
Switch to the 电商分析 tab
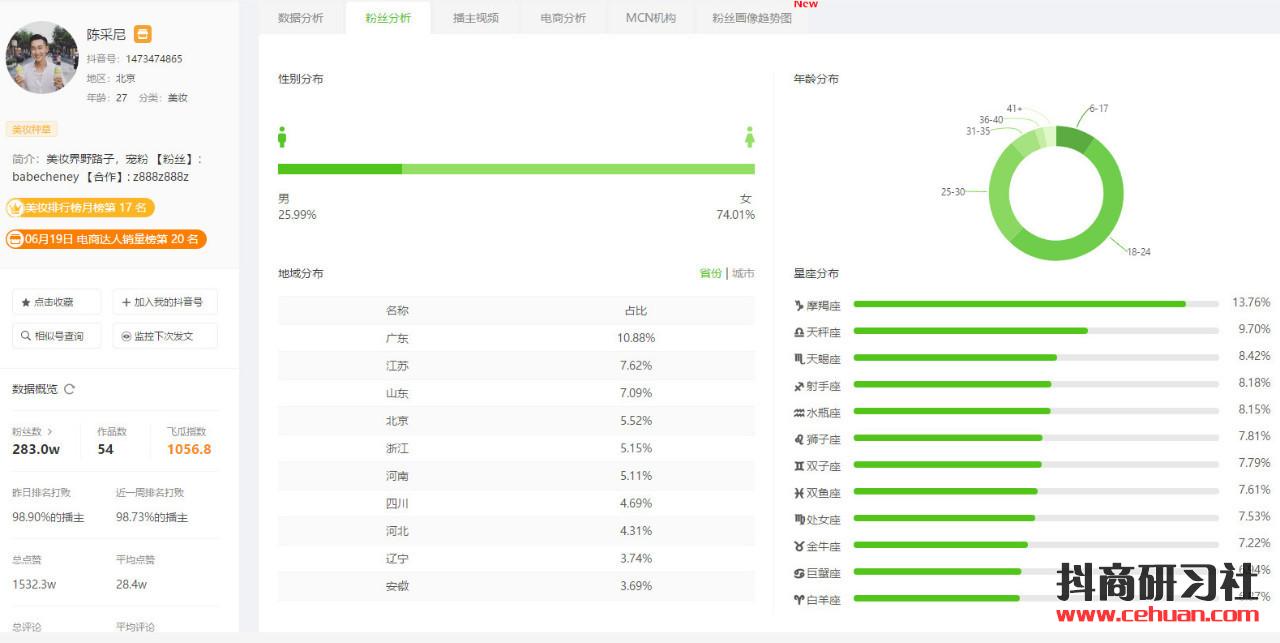tap(563, 18)
